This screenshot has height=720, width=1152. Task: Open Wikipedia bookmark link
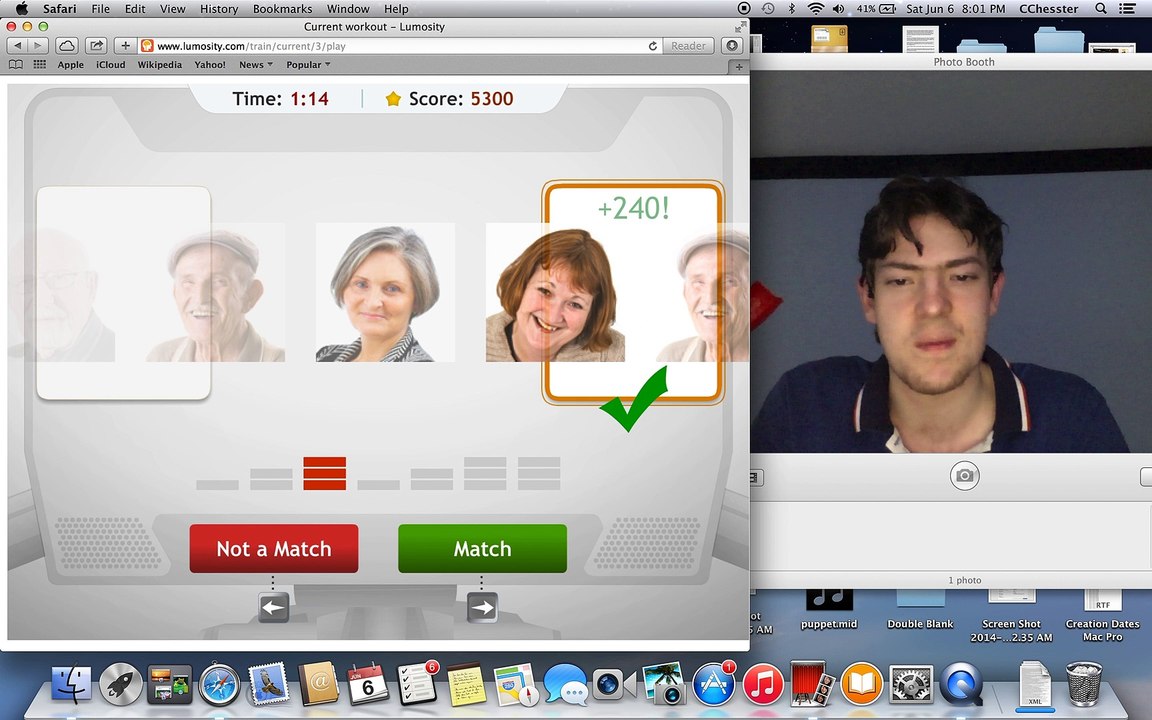pyautogui.click(x=159, y=65)
